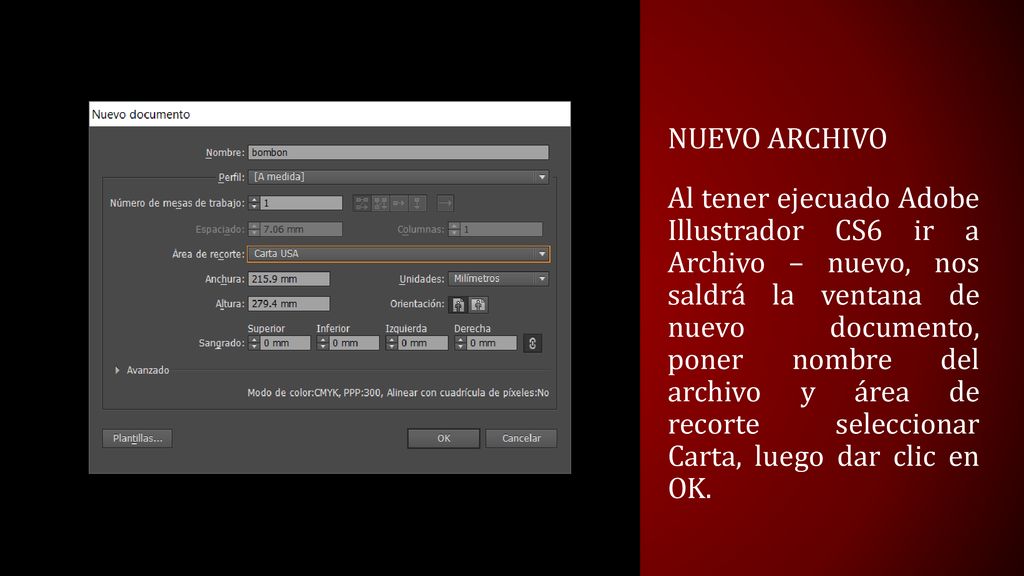Click the Número de mesas de trabajo field
This screenshot has height=576, width=1024.
(x=302, y=203)
